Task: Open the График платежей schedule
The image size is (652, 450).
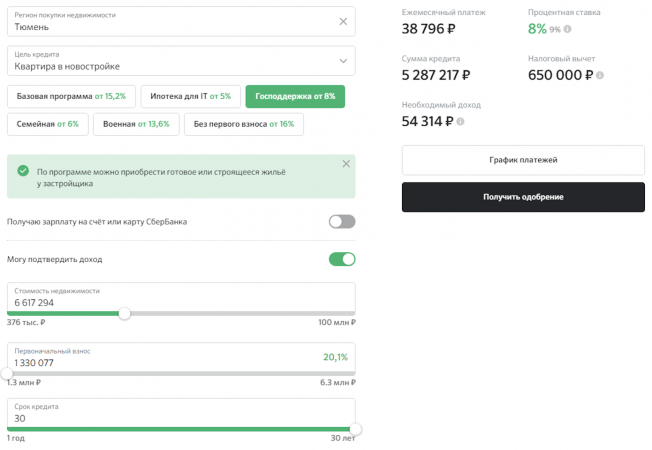Action: pyautogui.click(x=523, y=160)
